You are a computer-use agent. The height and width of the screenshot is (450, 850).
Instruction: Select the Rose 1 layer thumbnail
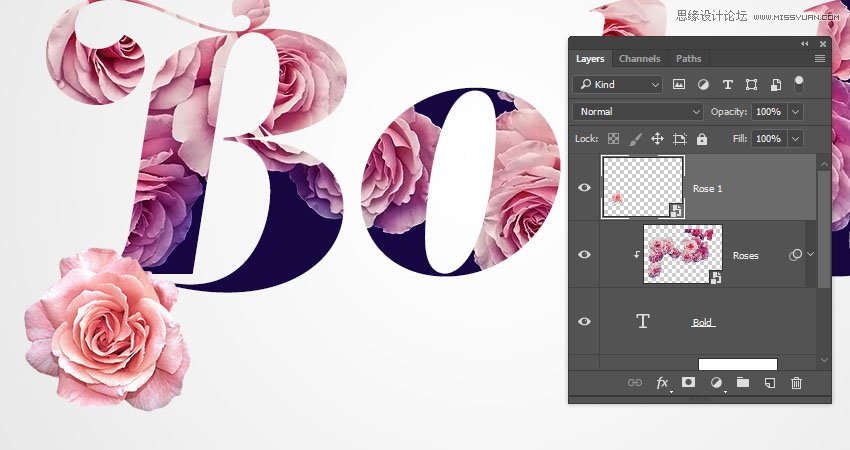[643, 187]
